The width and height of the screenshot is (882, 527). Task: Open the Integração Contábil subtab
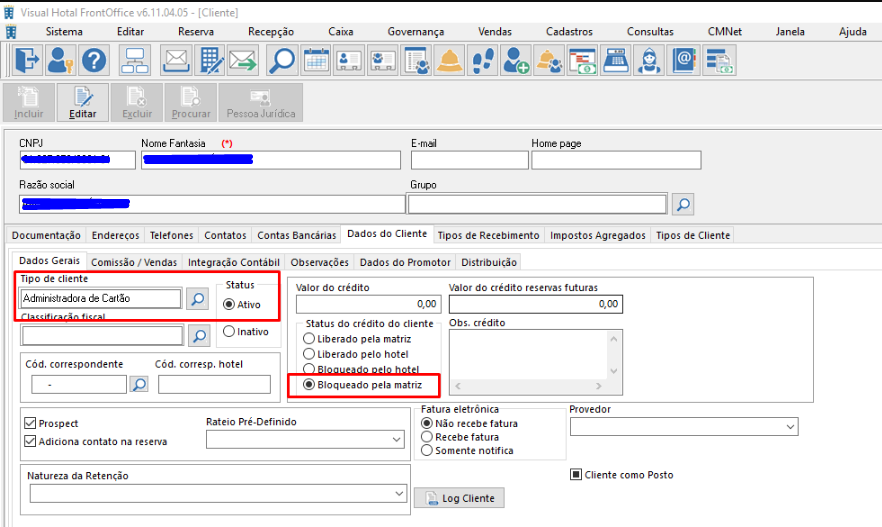(233, 262)
